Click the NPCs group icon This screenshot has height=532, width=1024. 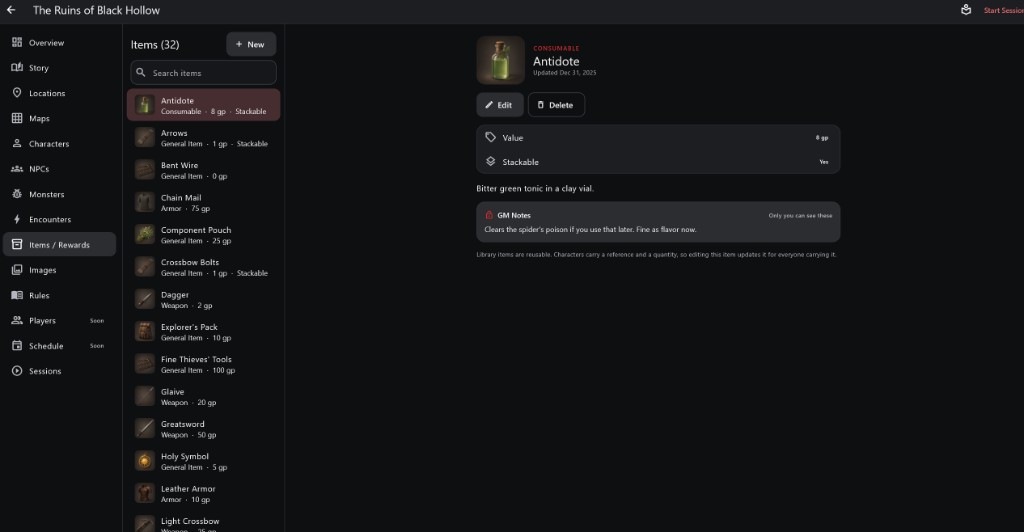click(17, 168)
